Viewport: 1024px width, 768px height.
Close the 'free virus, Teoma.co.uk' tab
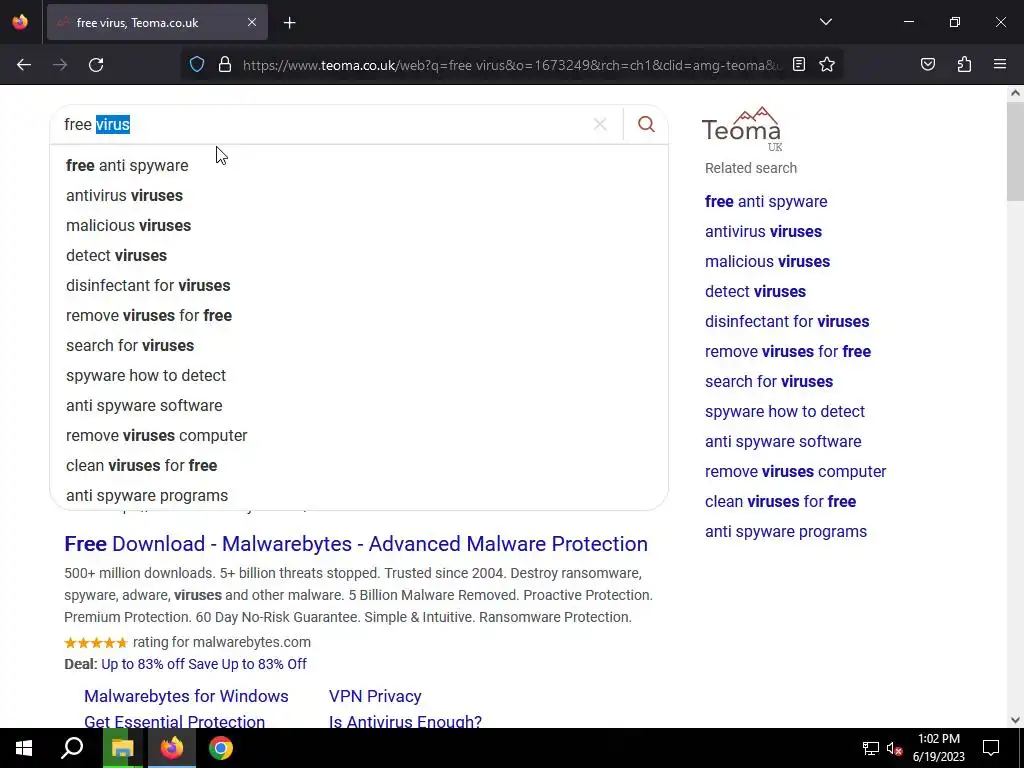click(x=251, y=22)
